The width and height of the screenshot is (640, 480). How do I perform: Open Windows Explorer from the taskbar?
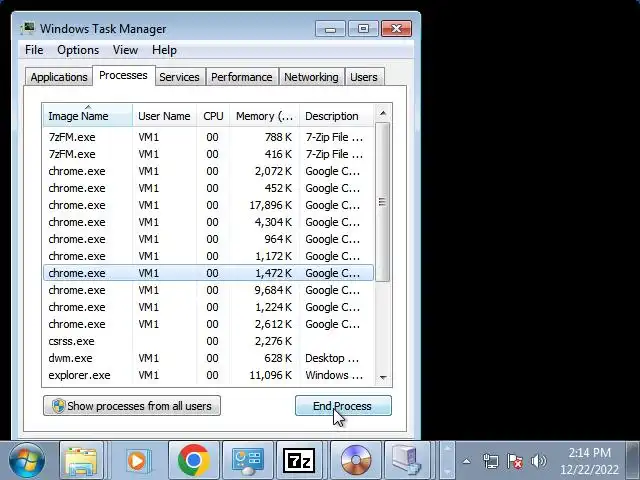click(81, 460)
